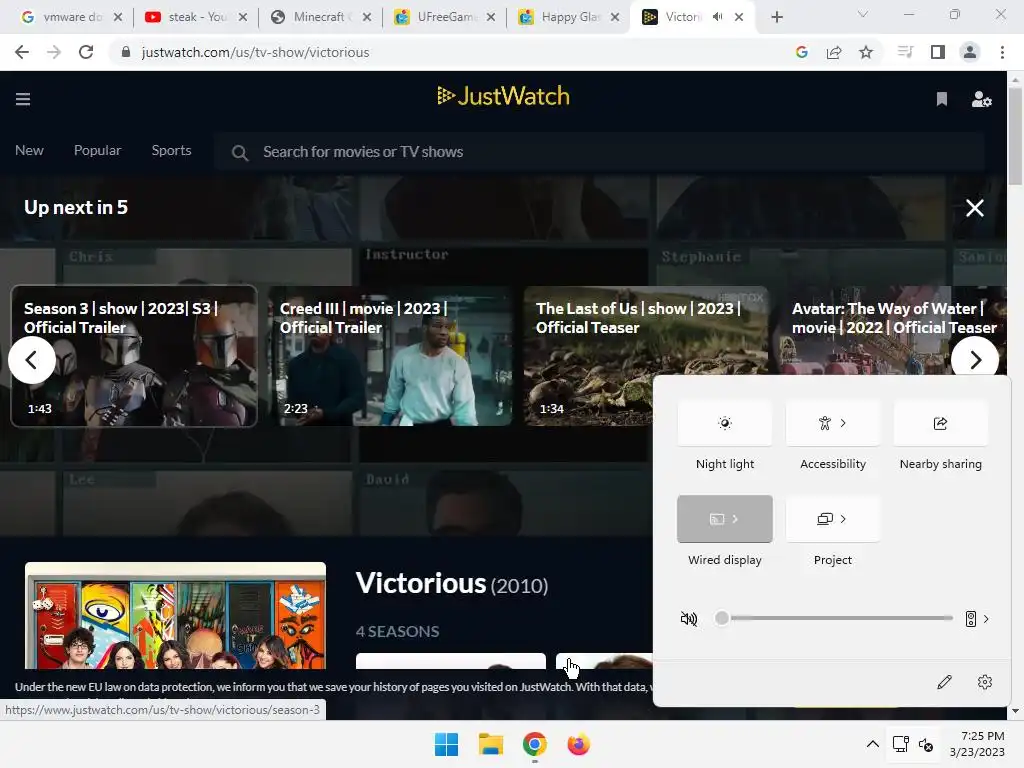Open Firefox from the taskbar
The image size is (1024, 768).
[x=578, y=744]
